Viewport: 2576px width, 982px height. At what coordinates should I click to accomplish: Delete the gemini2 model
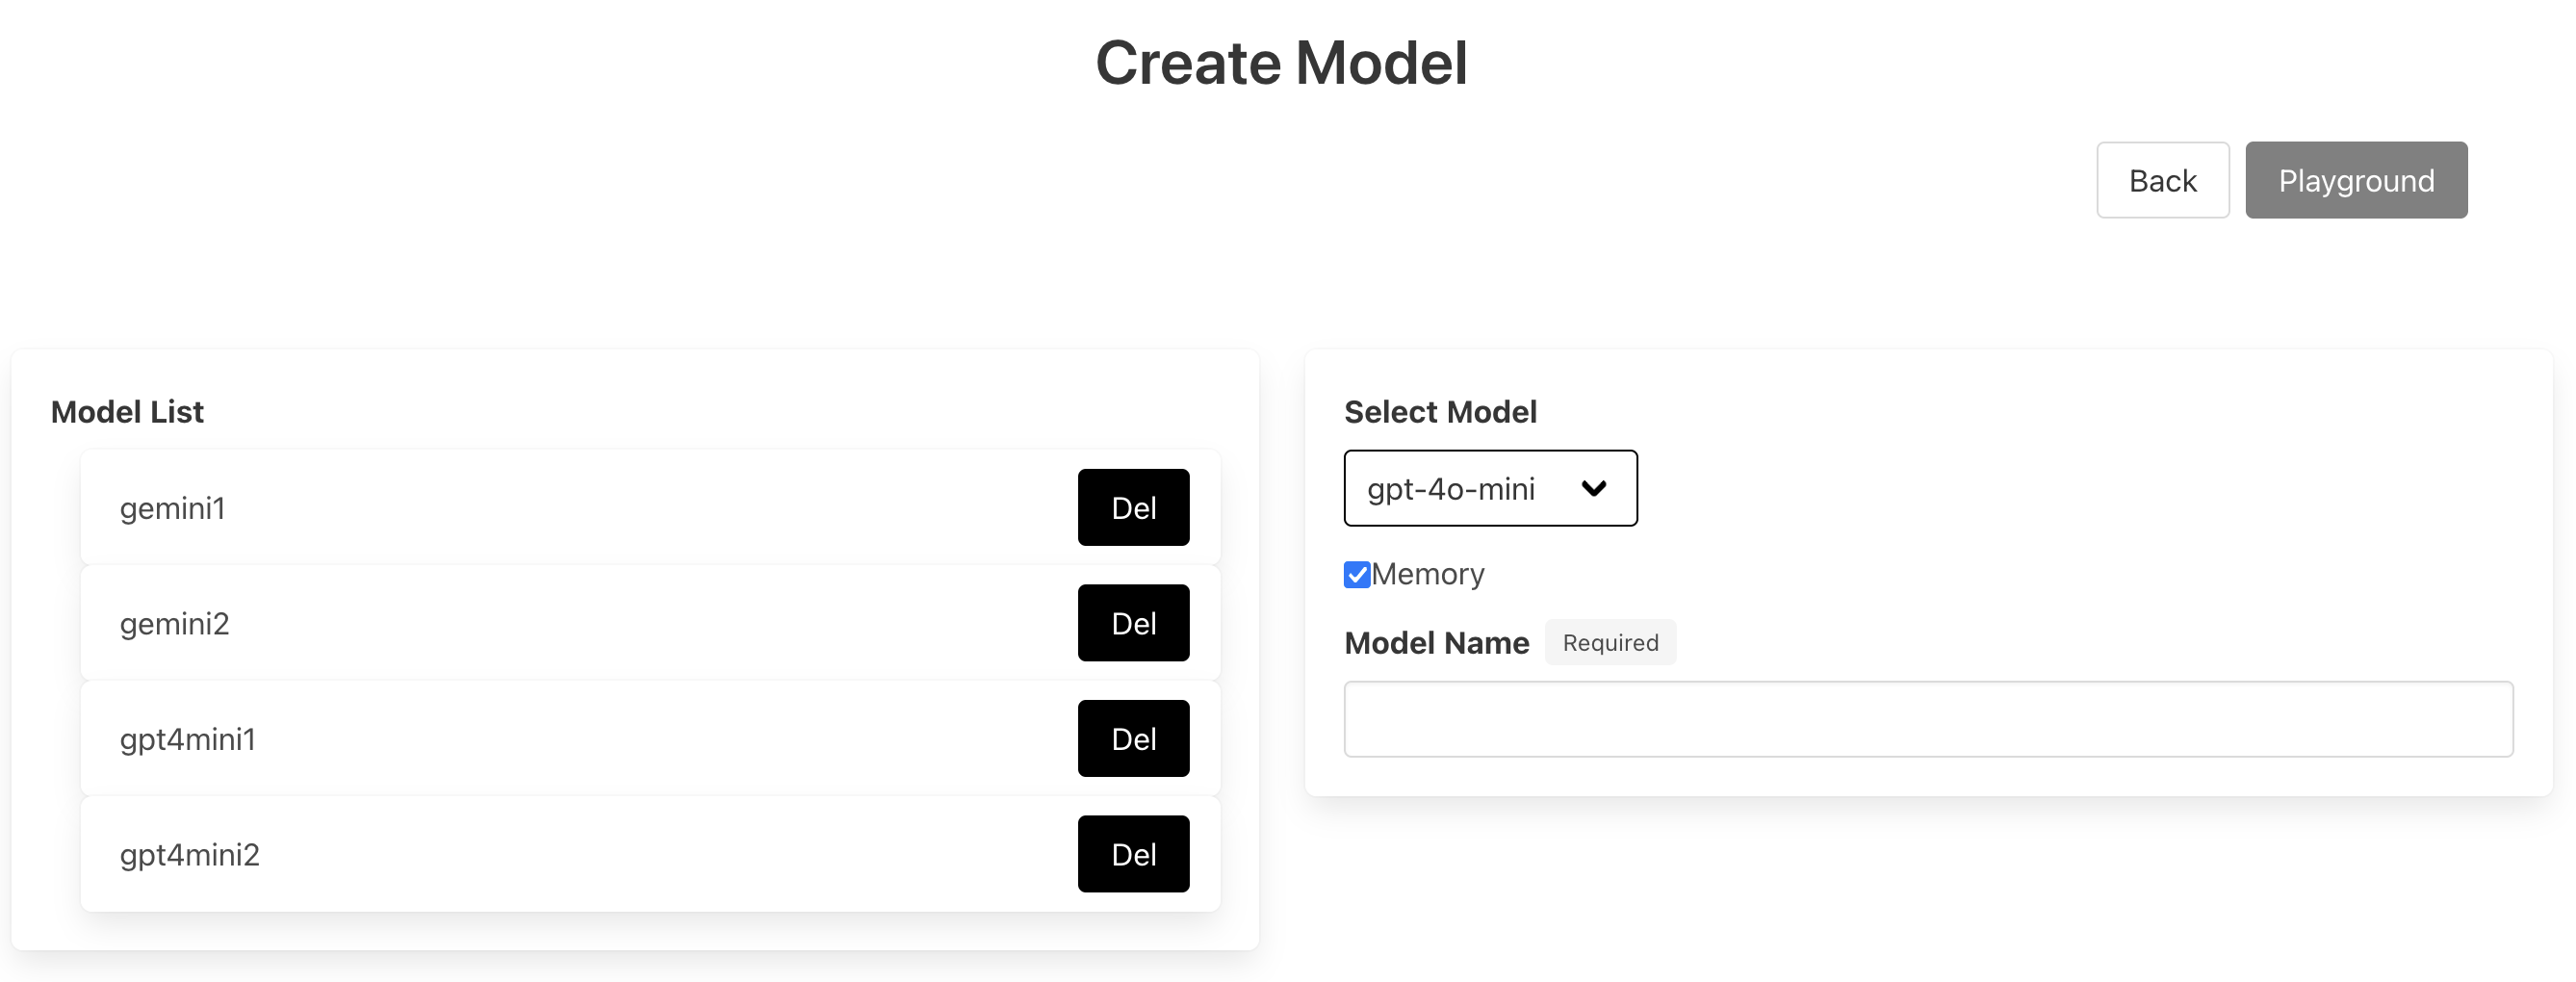coord(1133,623)
